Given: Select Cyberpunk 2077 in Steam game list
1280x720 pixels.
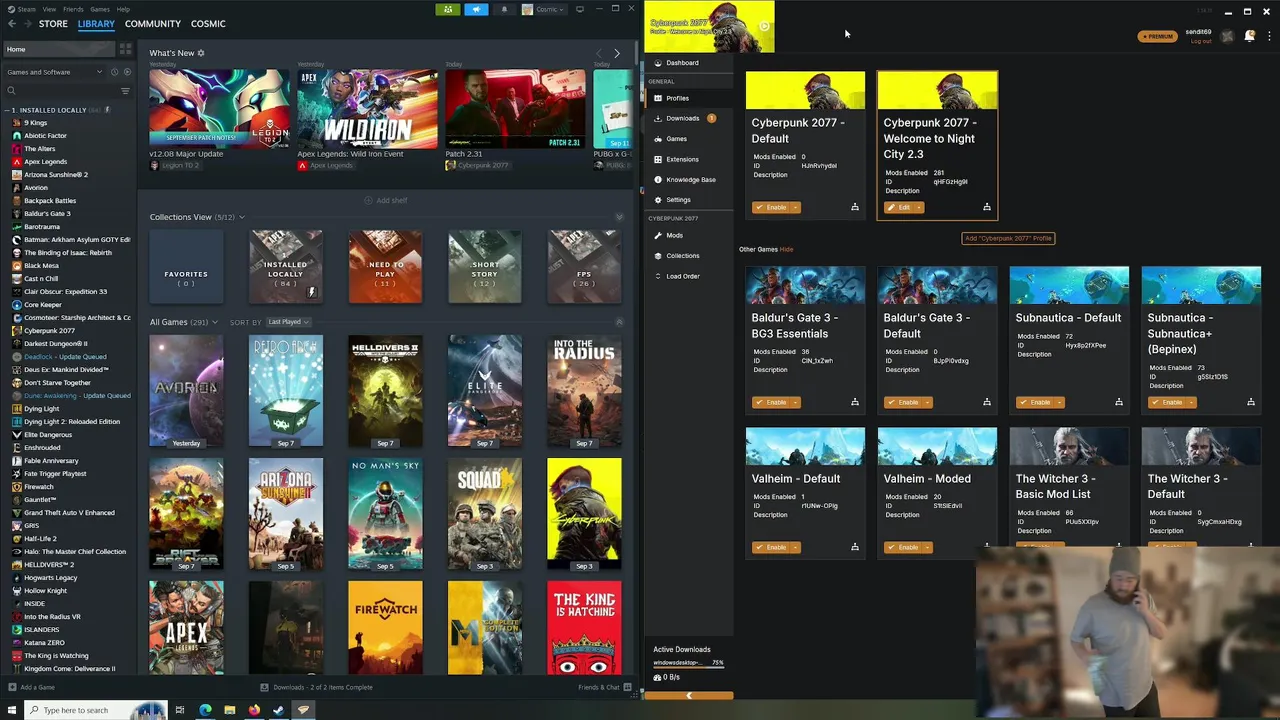Looking at the screenshot, I should (x=49, y=331).
